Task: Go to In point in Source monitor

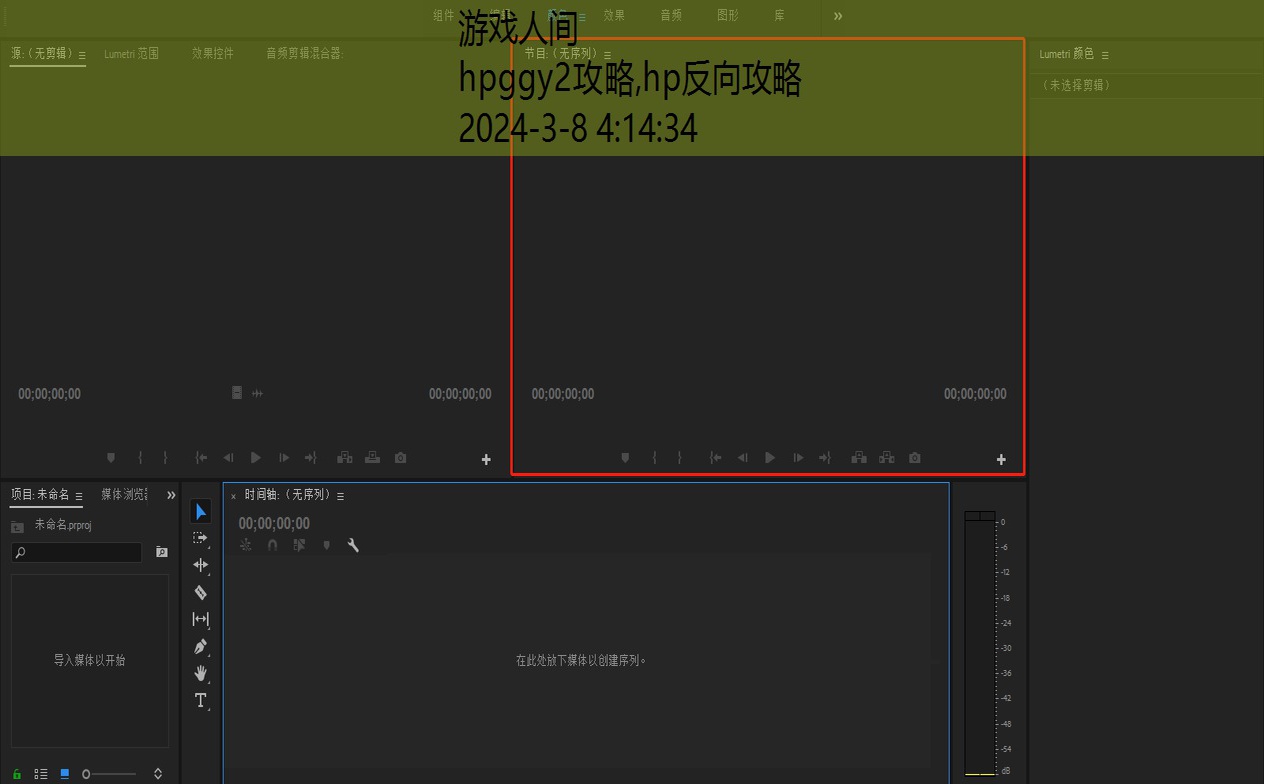Action: coord(201,458)
